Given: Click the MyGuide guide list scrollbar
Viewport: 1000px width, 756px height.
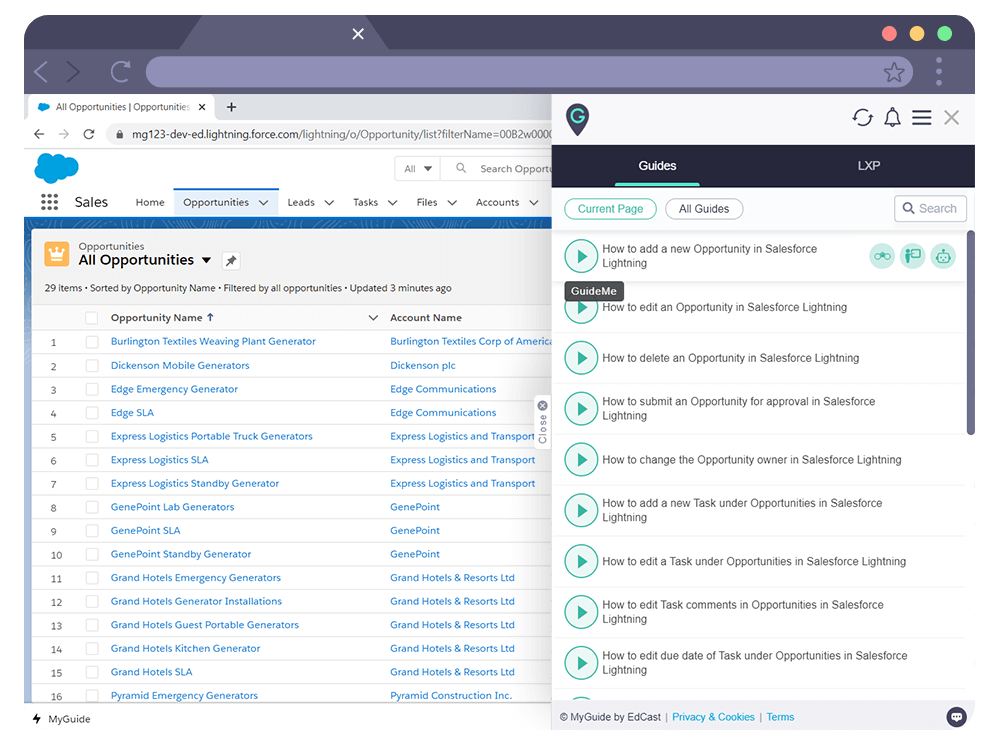Looking at the screenshot, I should (x=970, y=332).
